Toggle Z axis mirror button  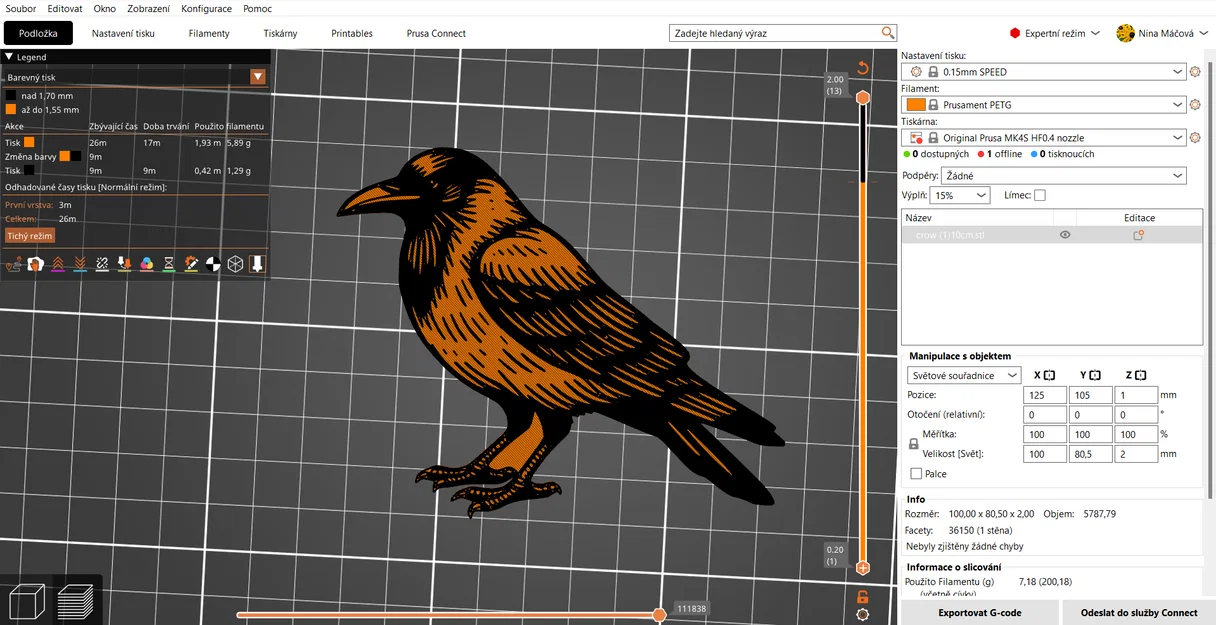click(x=1141, y=375)
